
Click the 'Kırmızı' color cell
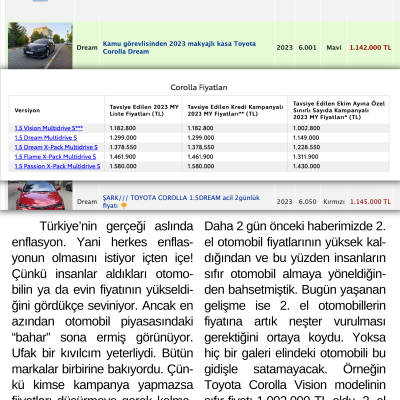(x=334, y=202)
